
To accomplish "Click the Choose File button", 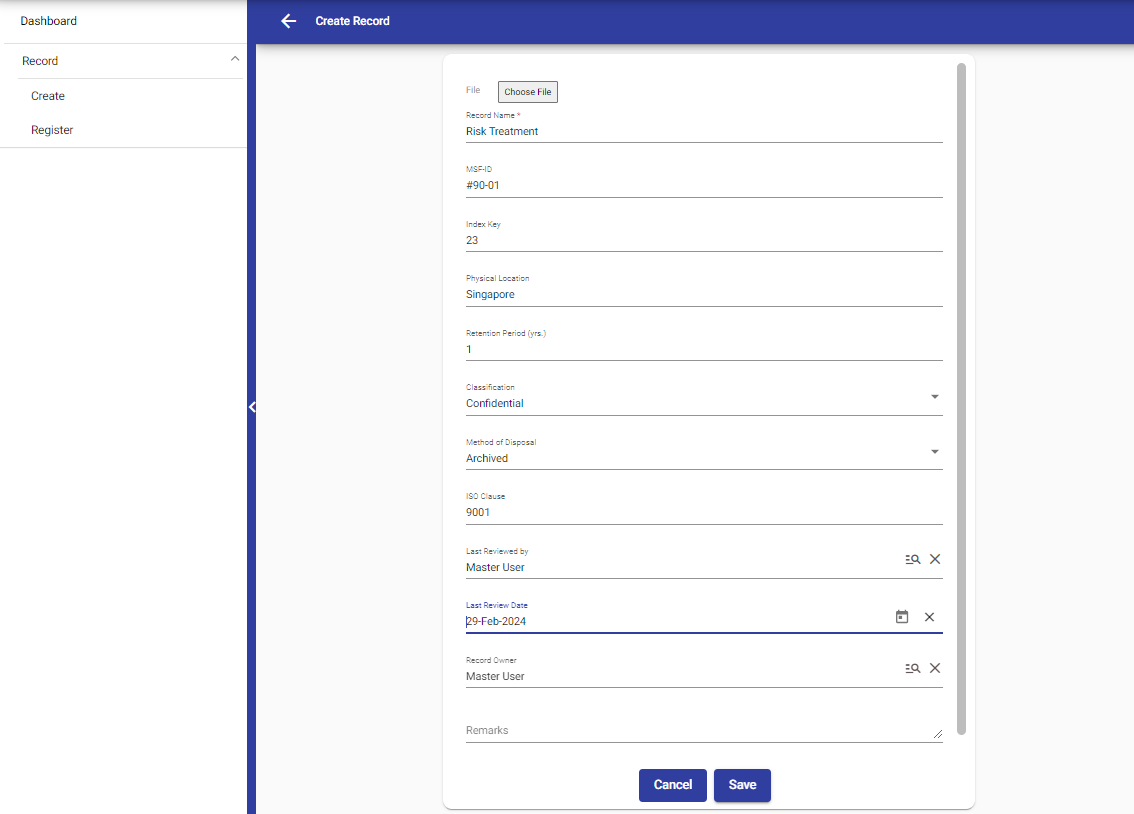I will click(x=527, y=92).
